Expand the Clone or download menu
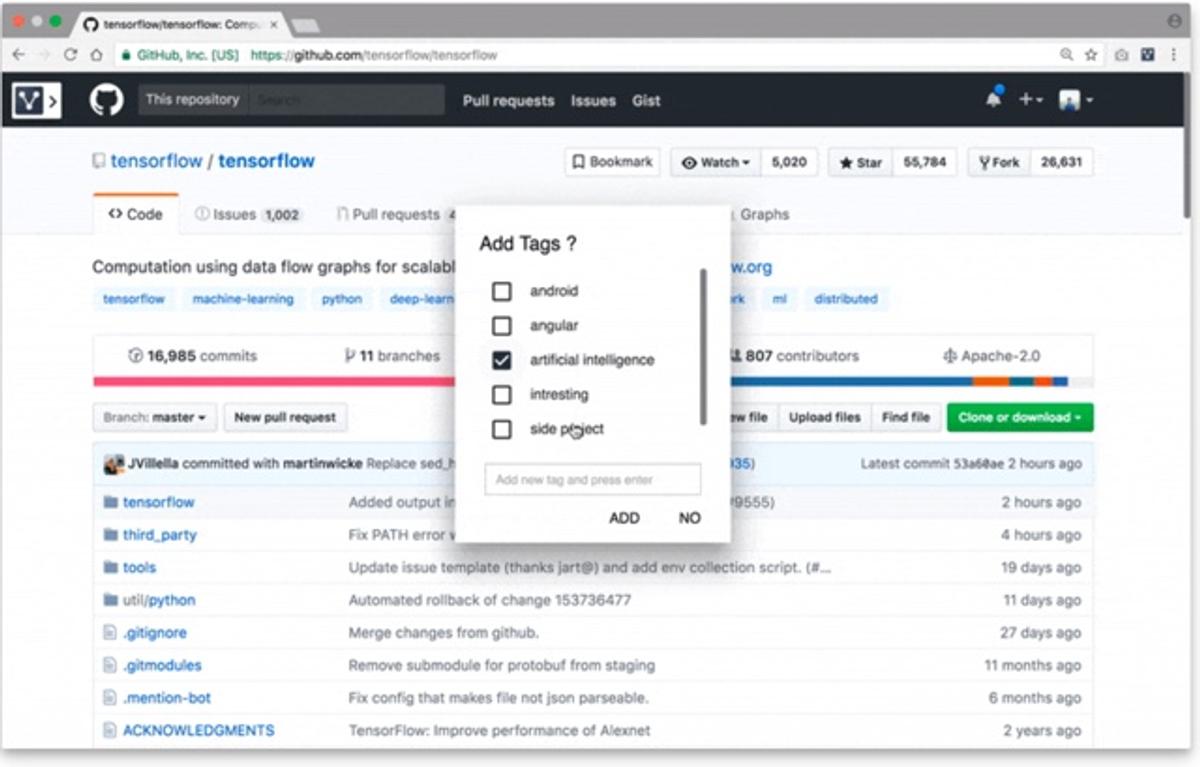This screenshot has height=767, width=1200. (x=1019, y=417)
